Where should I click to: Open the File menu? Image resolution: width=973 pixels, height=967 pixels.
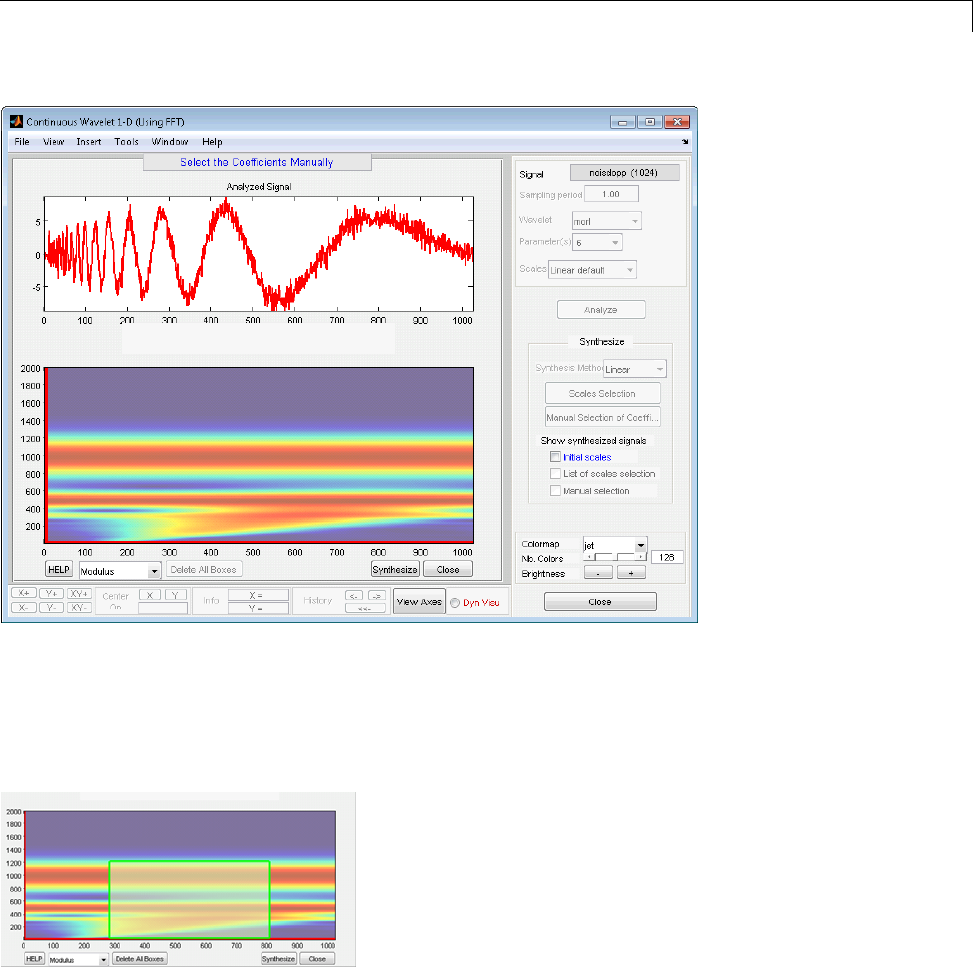[x=22, y=142]
